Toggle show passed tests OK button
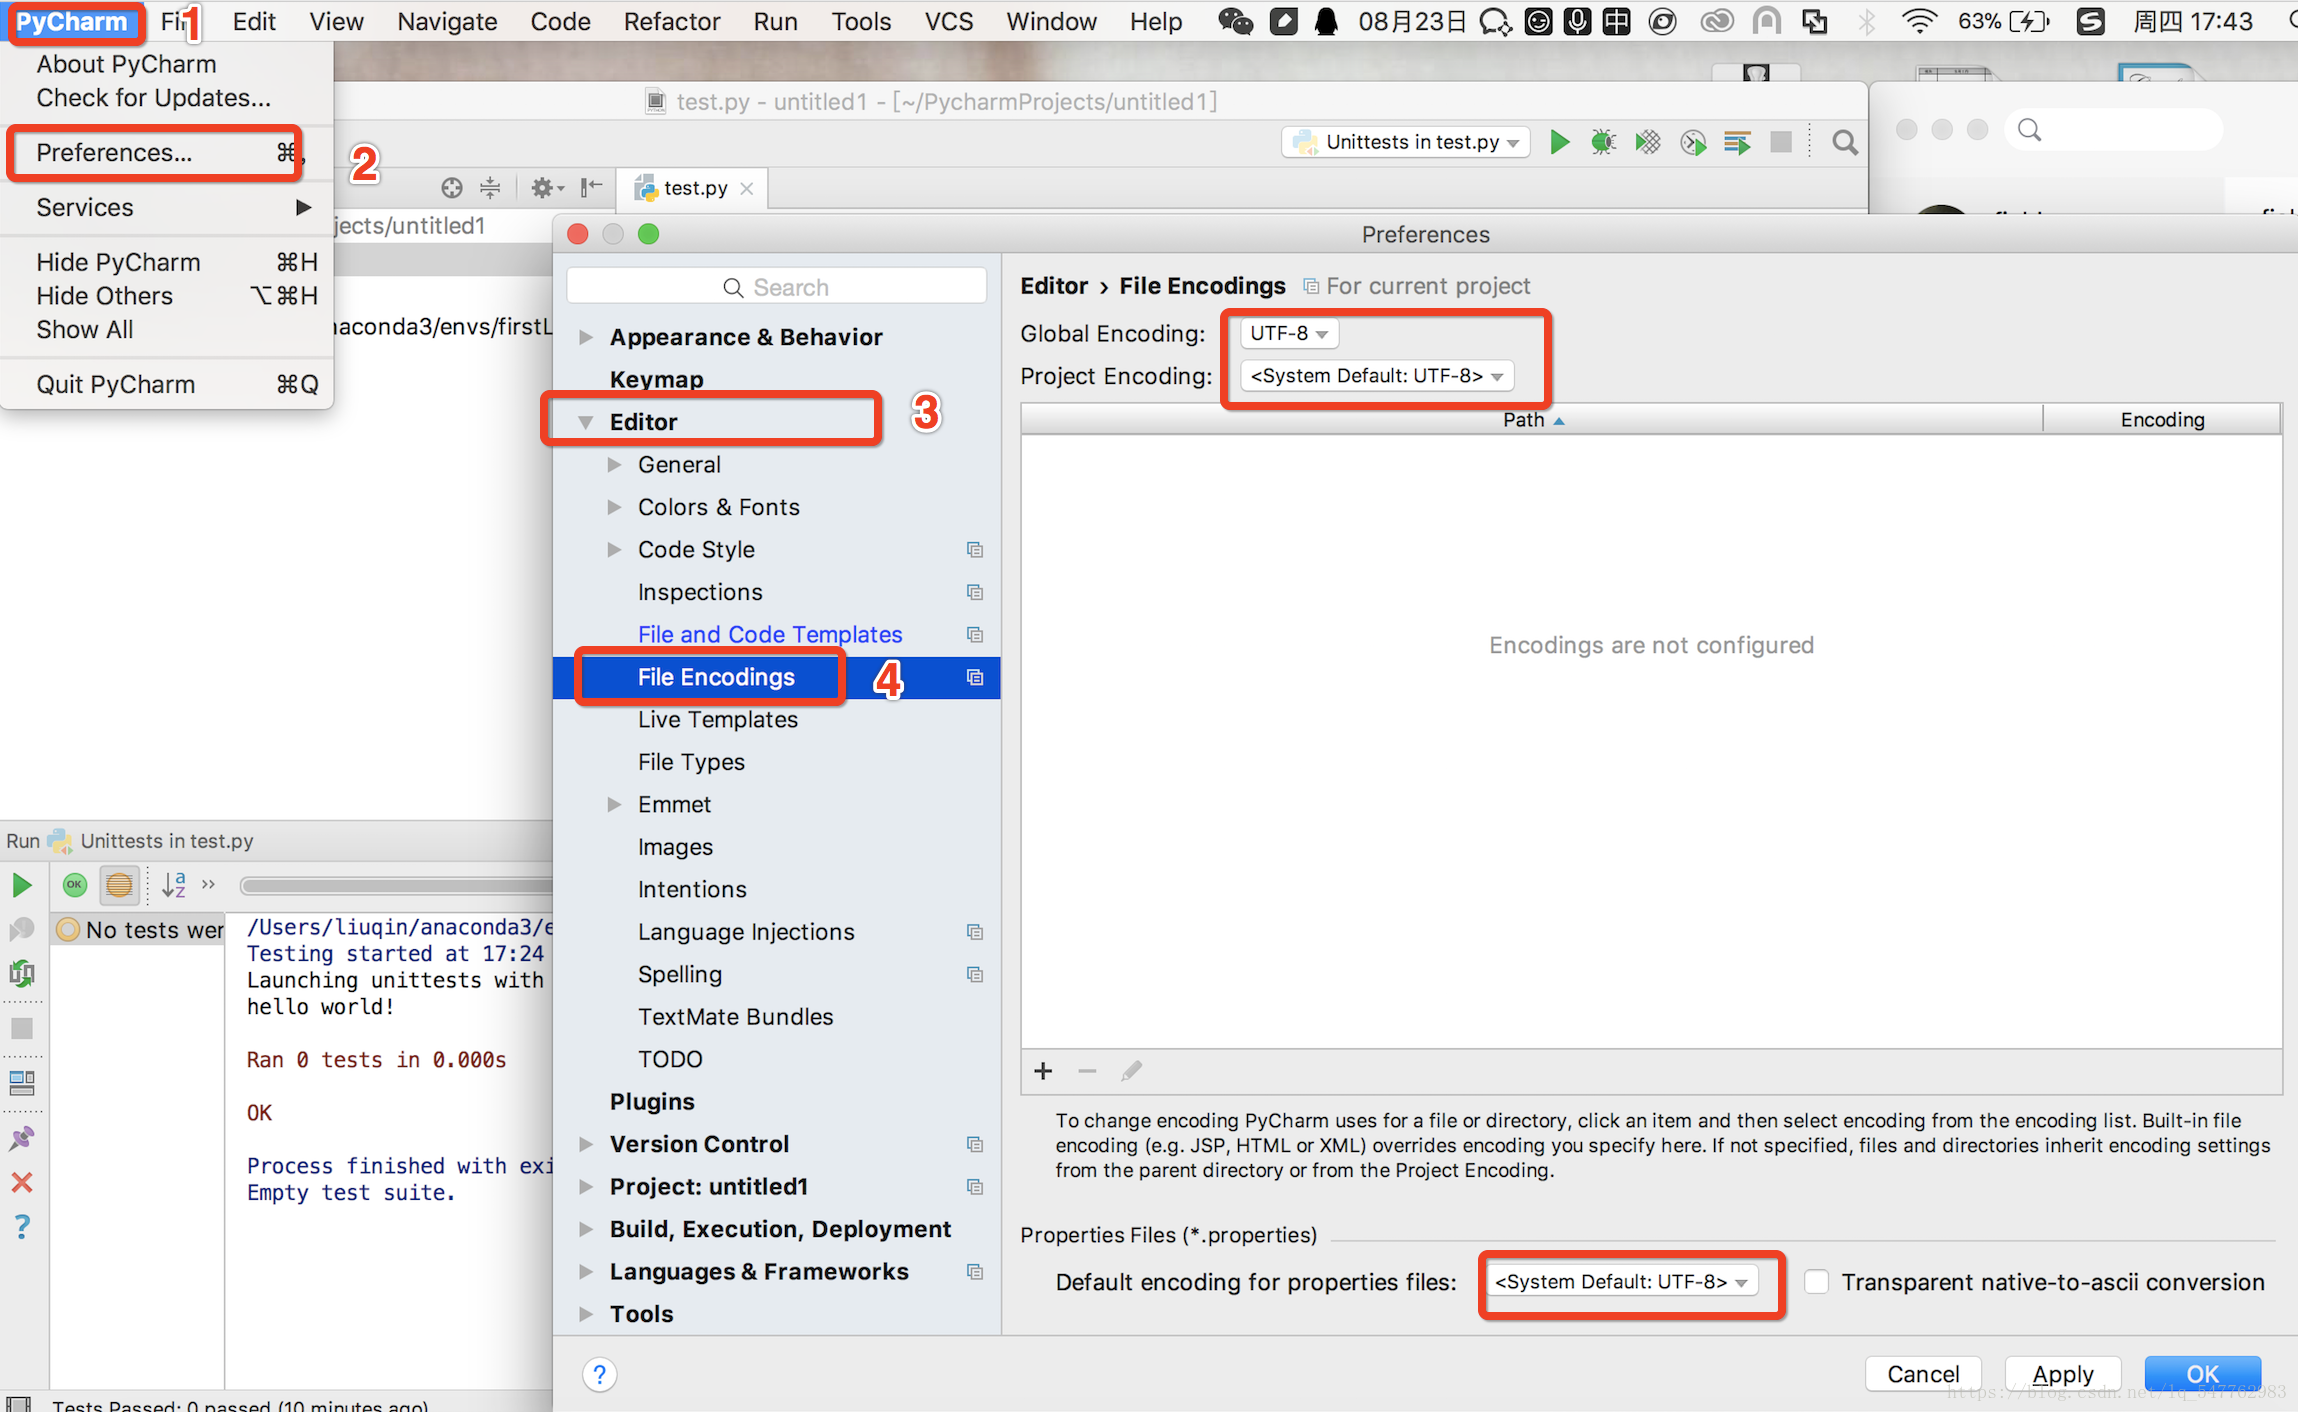The image size is (2298, 1412). 75,885
